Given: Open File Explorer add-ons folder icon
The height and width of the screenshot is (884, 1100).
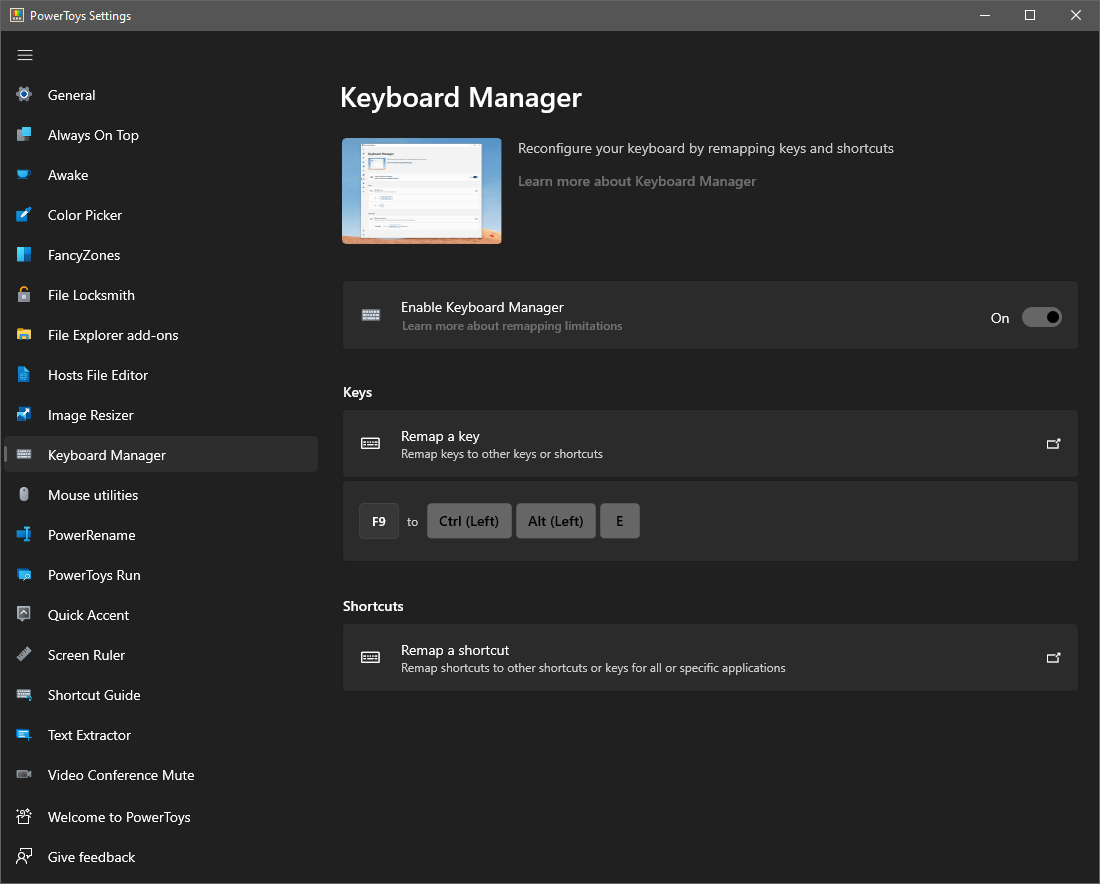Looking at the screenshot, I should (x=24, y=335).
